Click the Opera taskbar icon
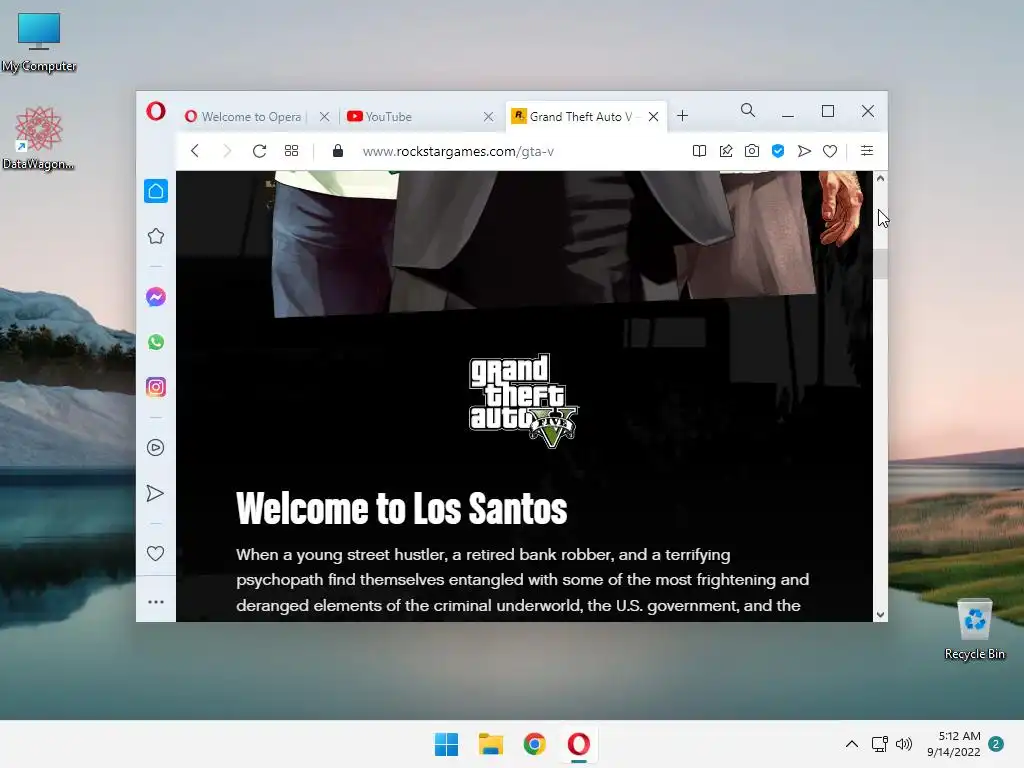 click(x=579, y=744)
